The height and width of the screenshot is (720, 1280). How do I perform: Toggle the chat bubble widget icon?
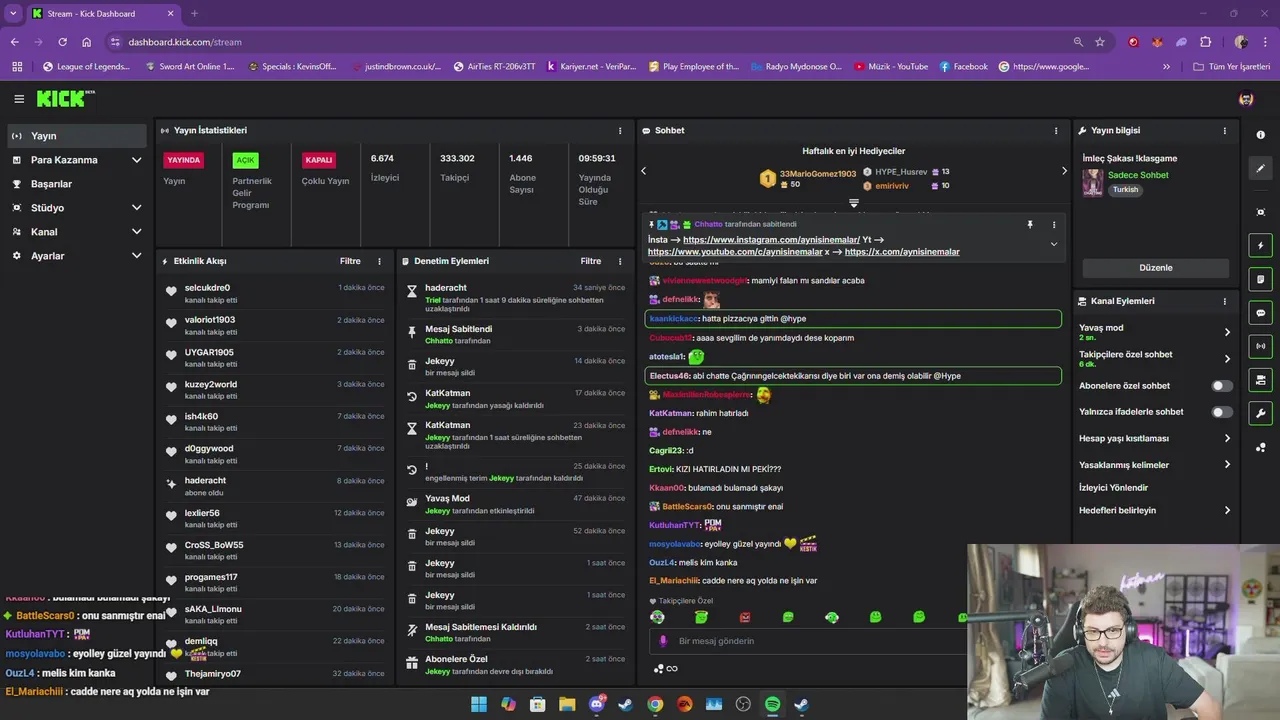click(1260, 313)
